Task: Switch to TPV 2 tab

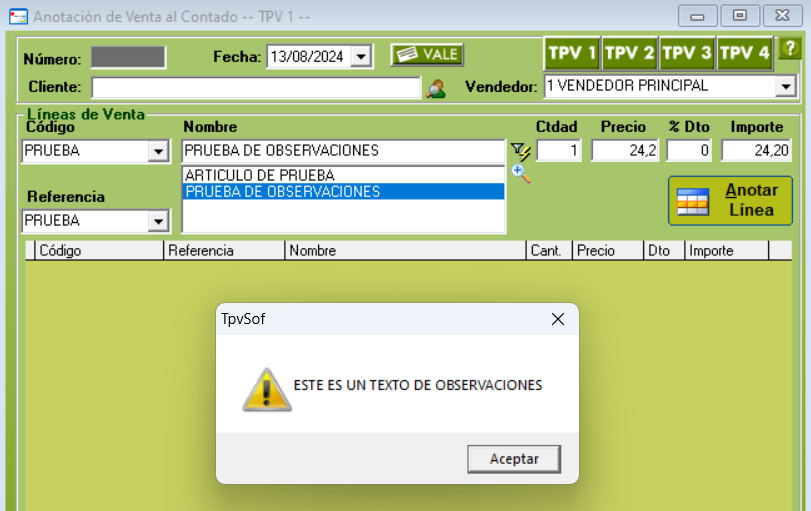Action: (629, 53)
